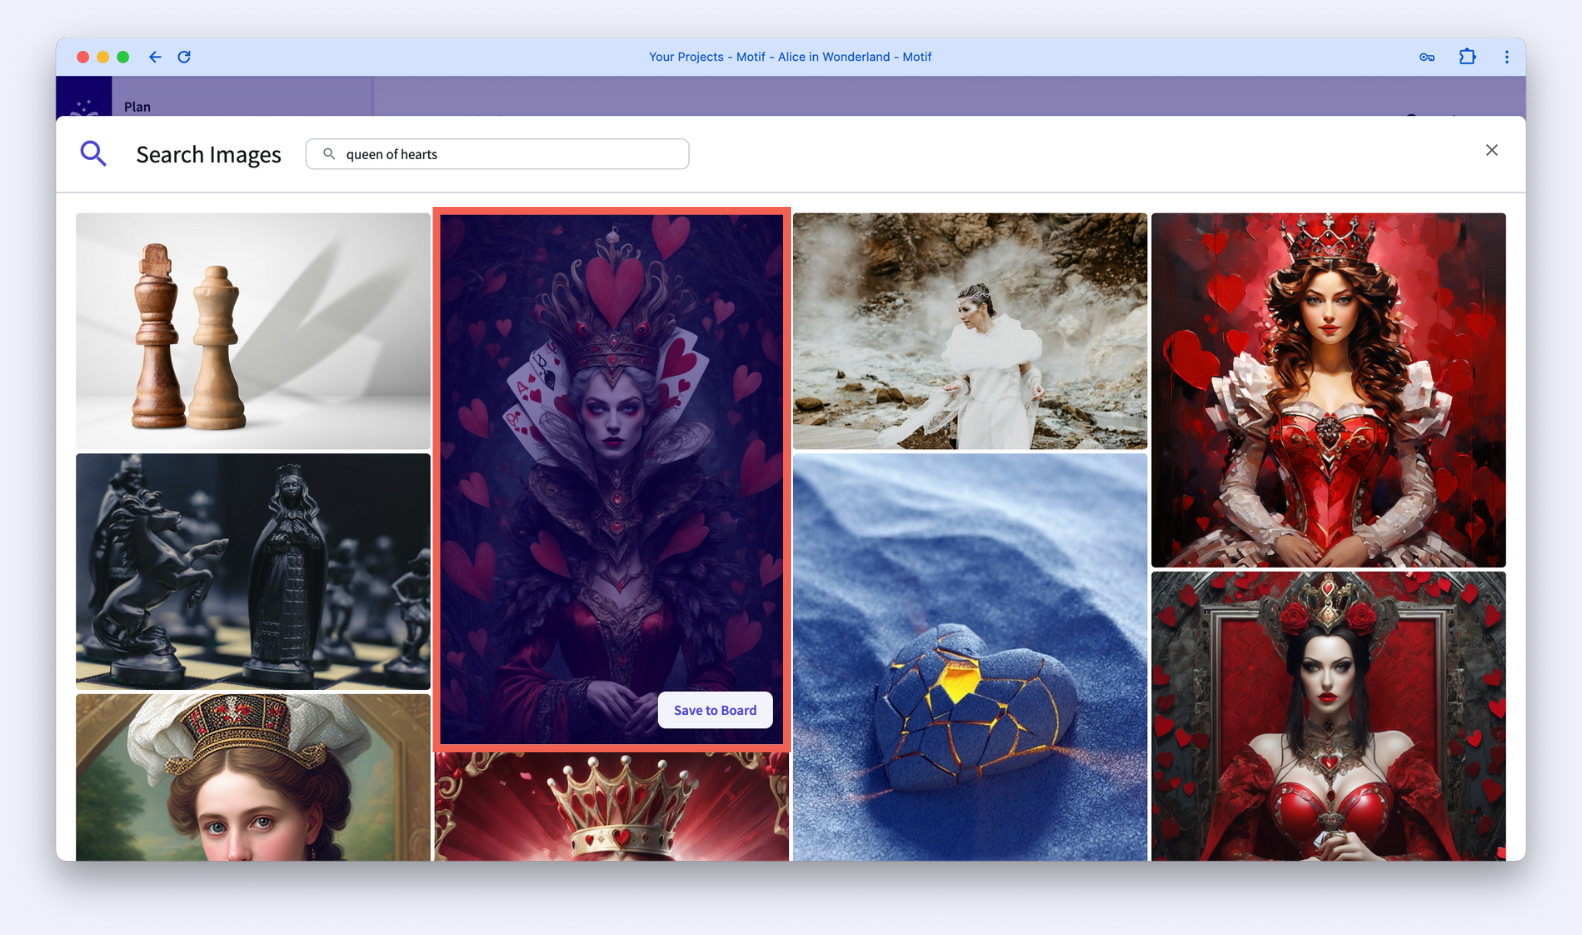
Task: Open the browser three-dot menu
Action: click(1507, 57)
